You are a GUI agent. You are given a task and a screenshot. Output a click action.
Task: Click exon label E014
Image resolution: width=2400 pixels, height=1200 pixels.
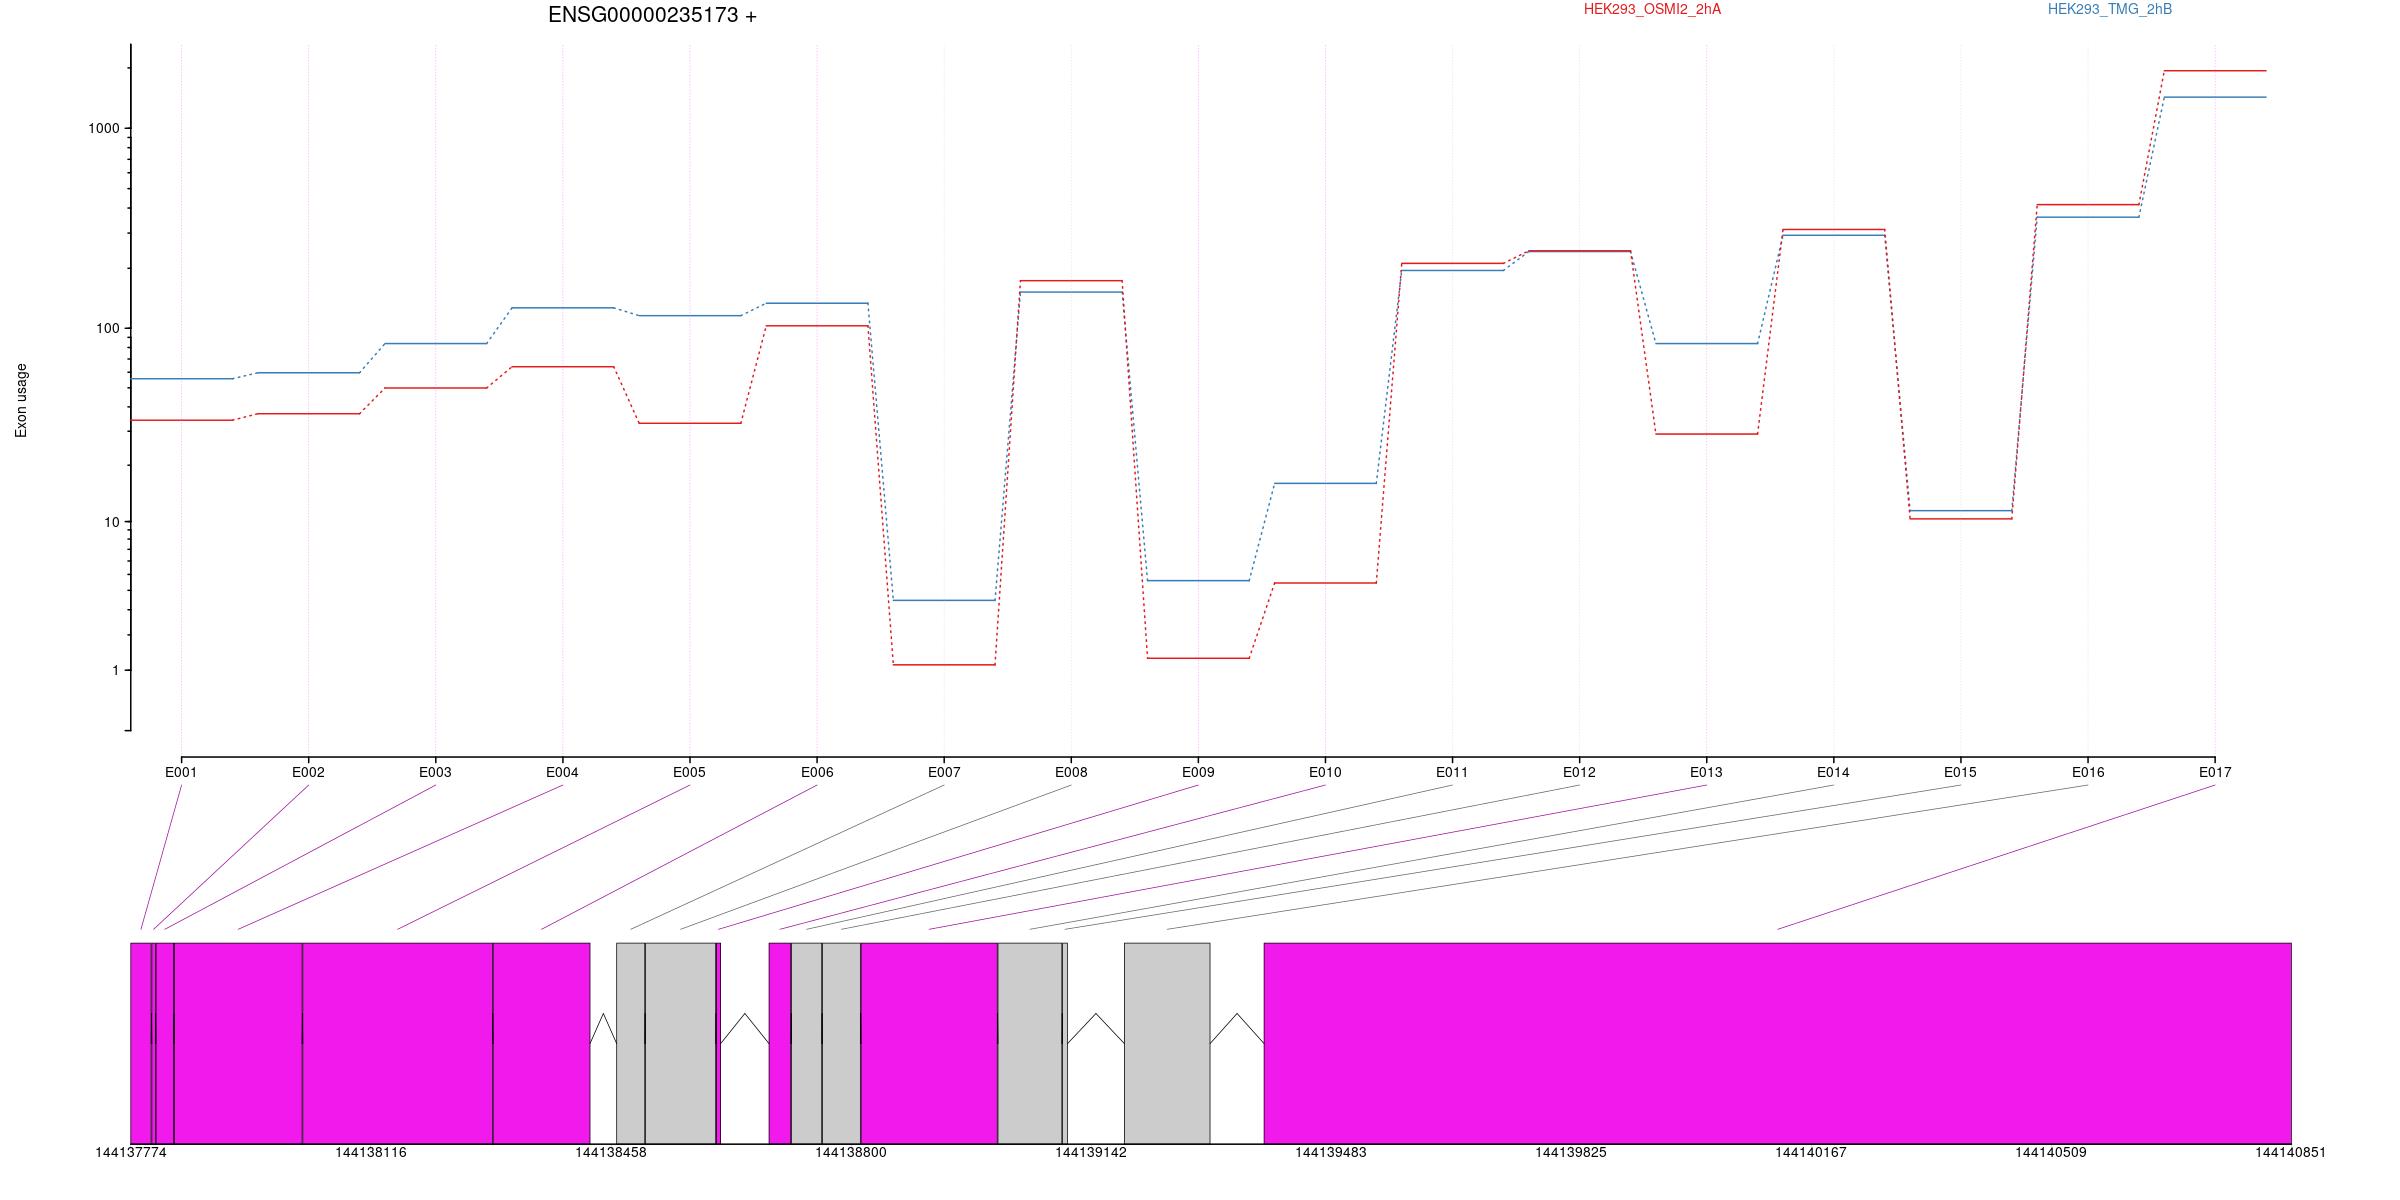click(x=1833, y=772)
